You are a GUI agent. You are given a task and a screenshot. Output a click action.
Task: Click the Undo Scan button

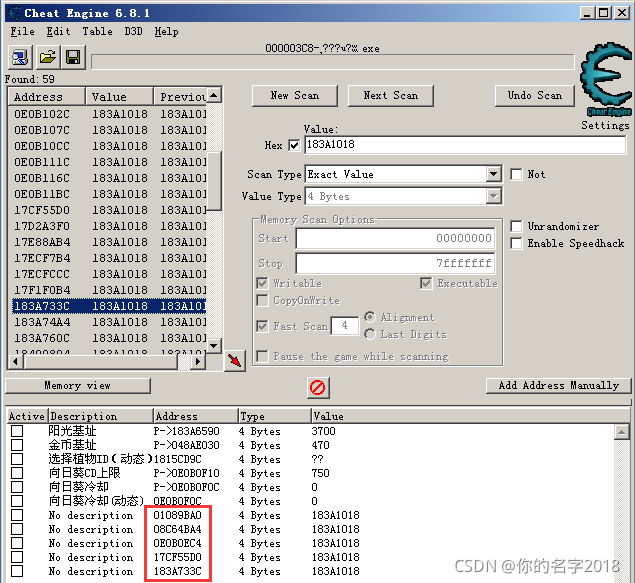coord(535,96)
